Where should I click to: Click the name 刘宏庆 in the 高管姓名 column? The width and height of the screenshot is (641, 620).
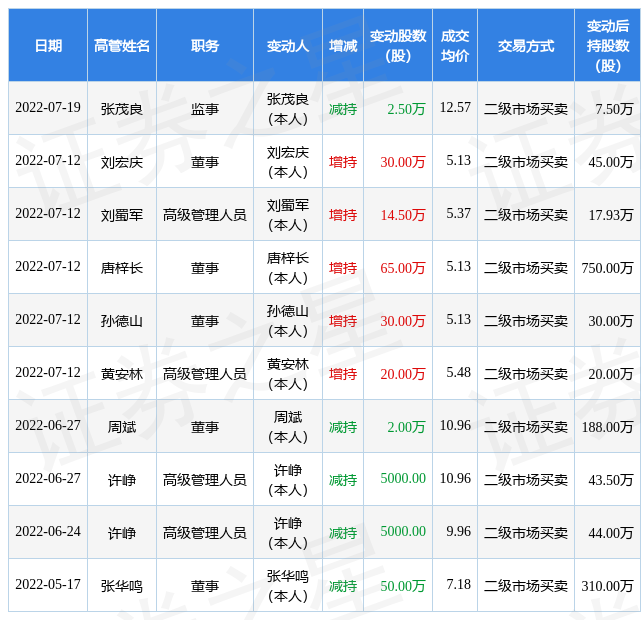pyautogui.click(x=122, y=162)
